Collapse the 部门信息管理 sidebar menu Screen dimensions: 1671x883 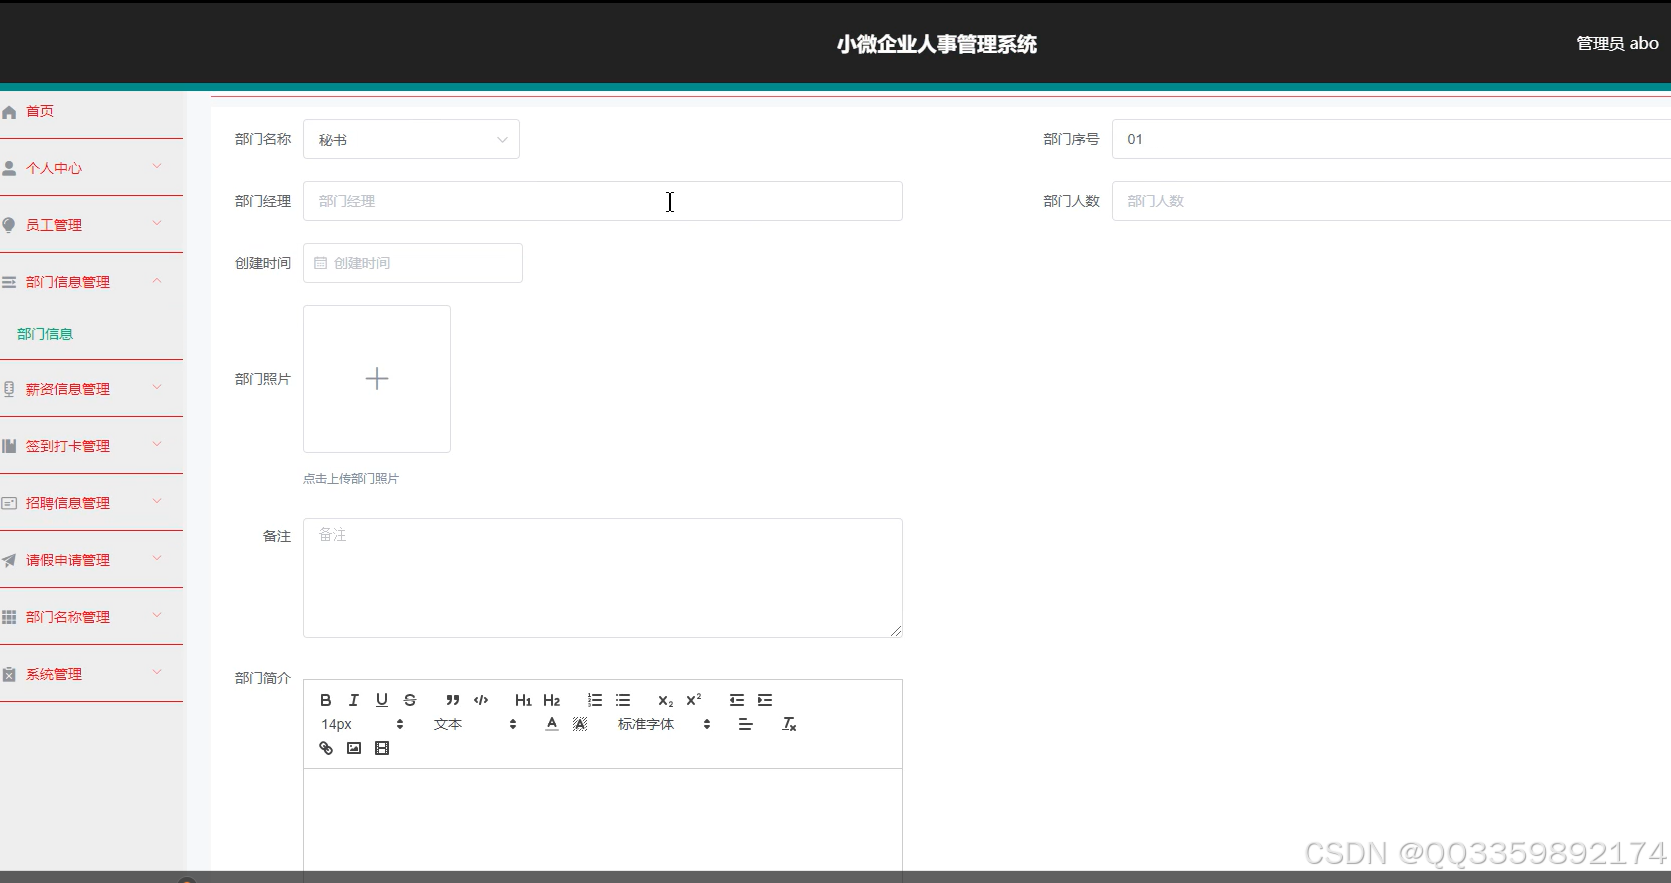[91, 282]
